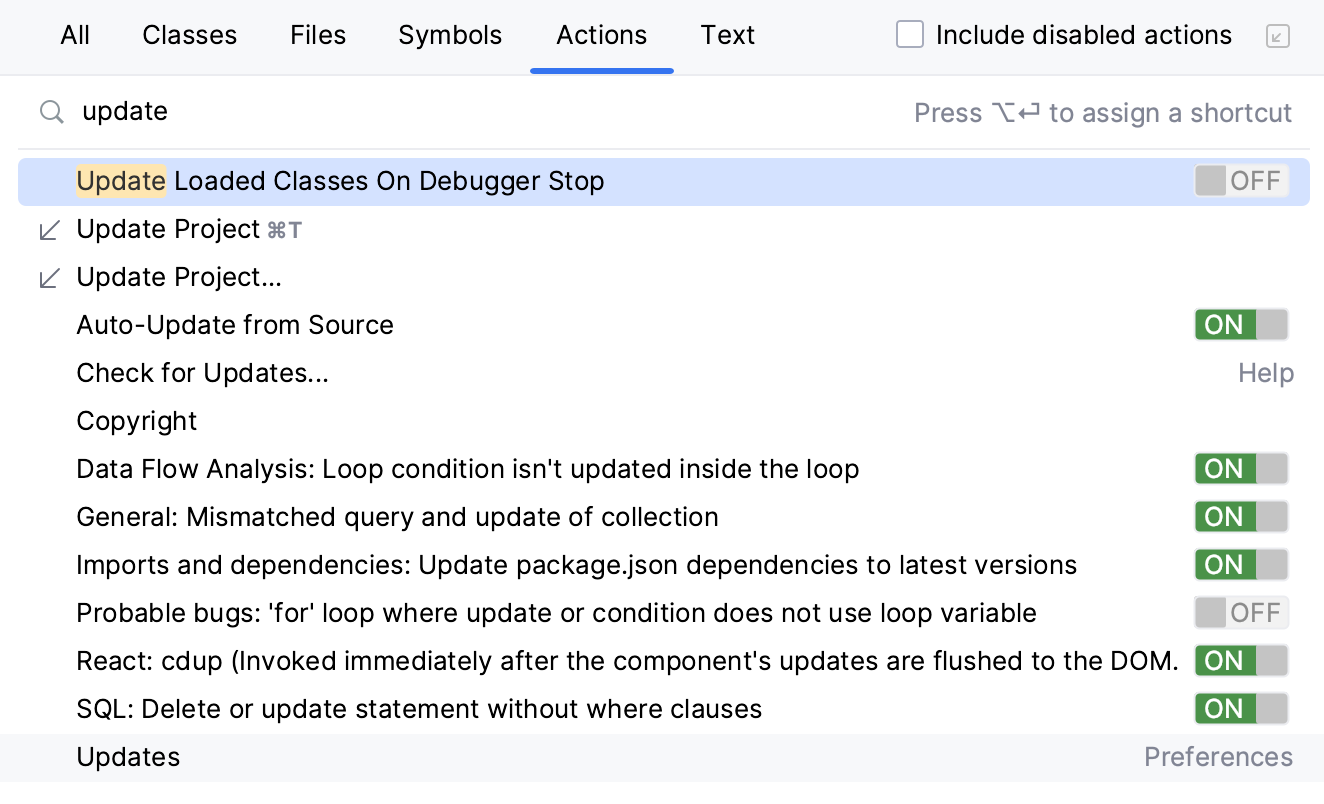Click the arrow icon beside Update Project ⌘T
This screenshot has width=1324, height=804.
click(x=49, y=229)
